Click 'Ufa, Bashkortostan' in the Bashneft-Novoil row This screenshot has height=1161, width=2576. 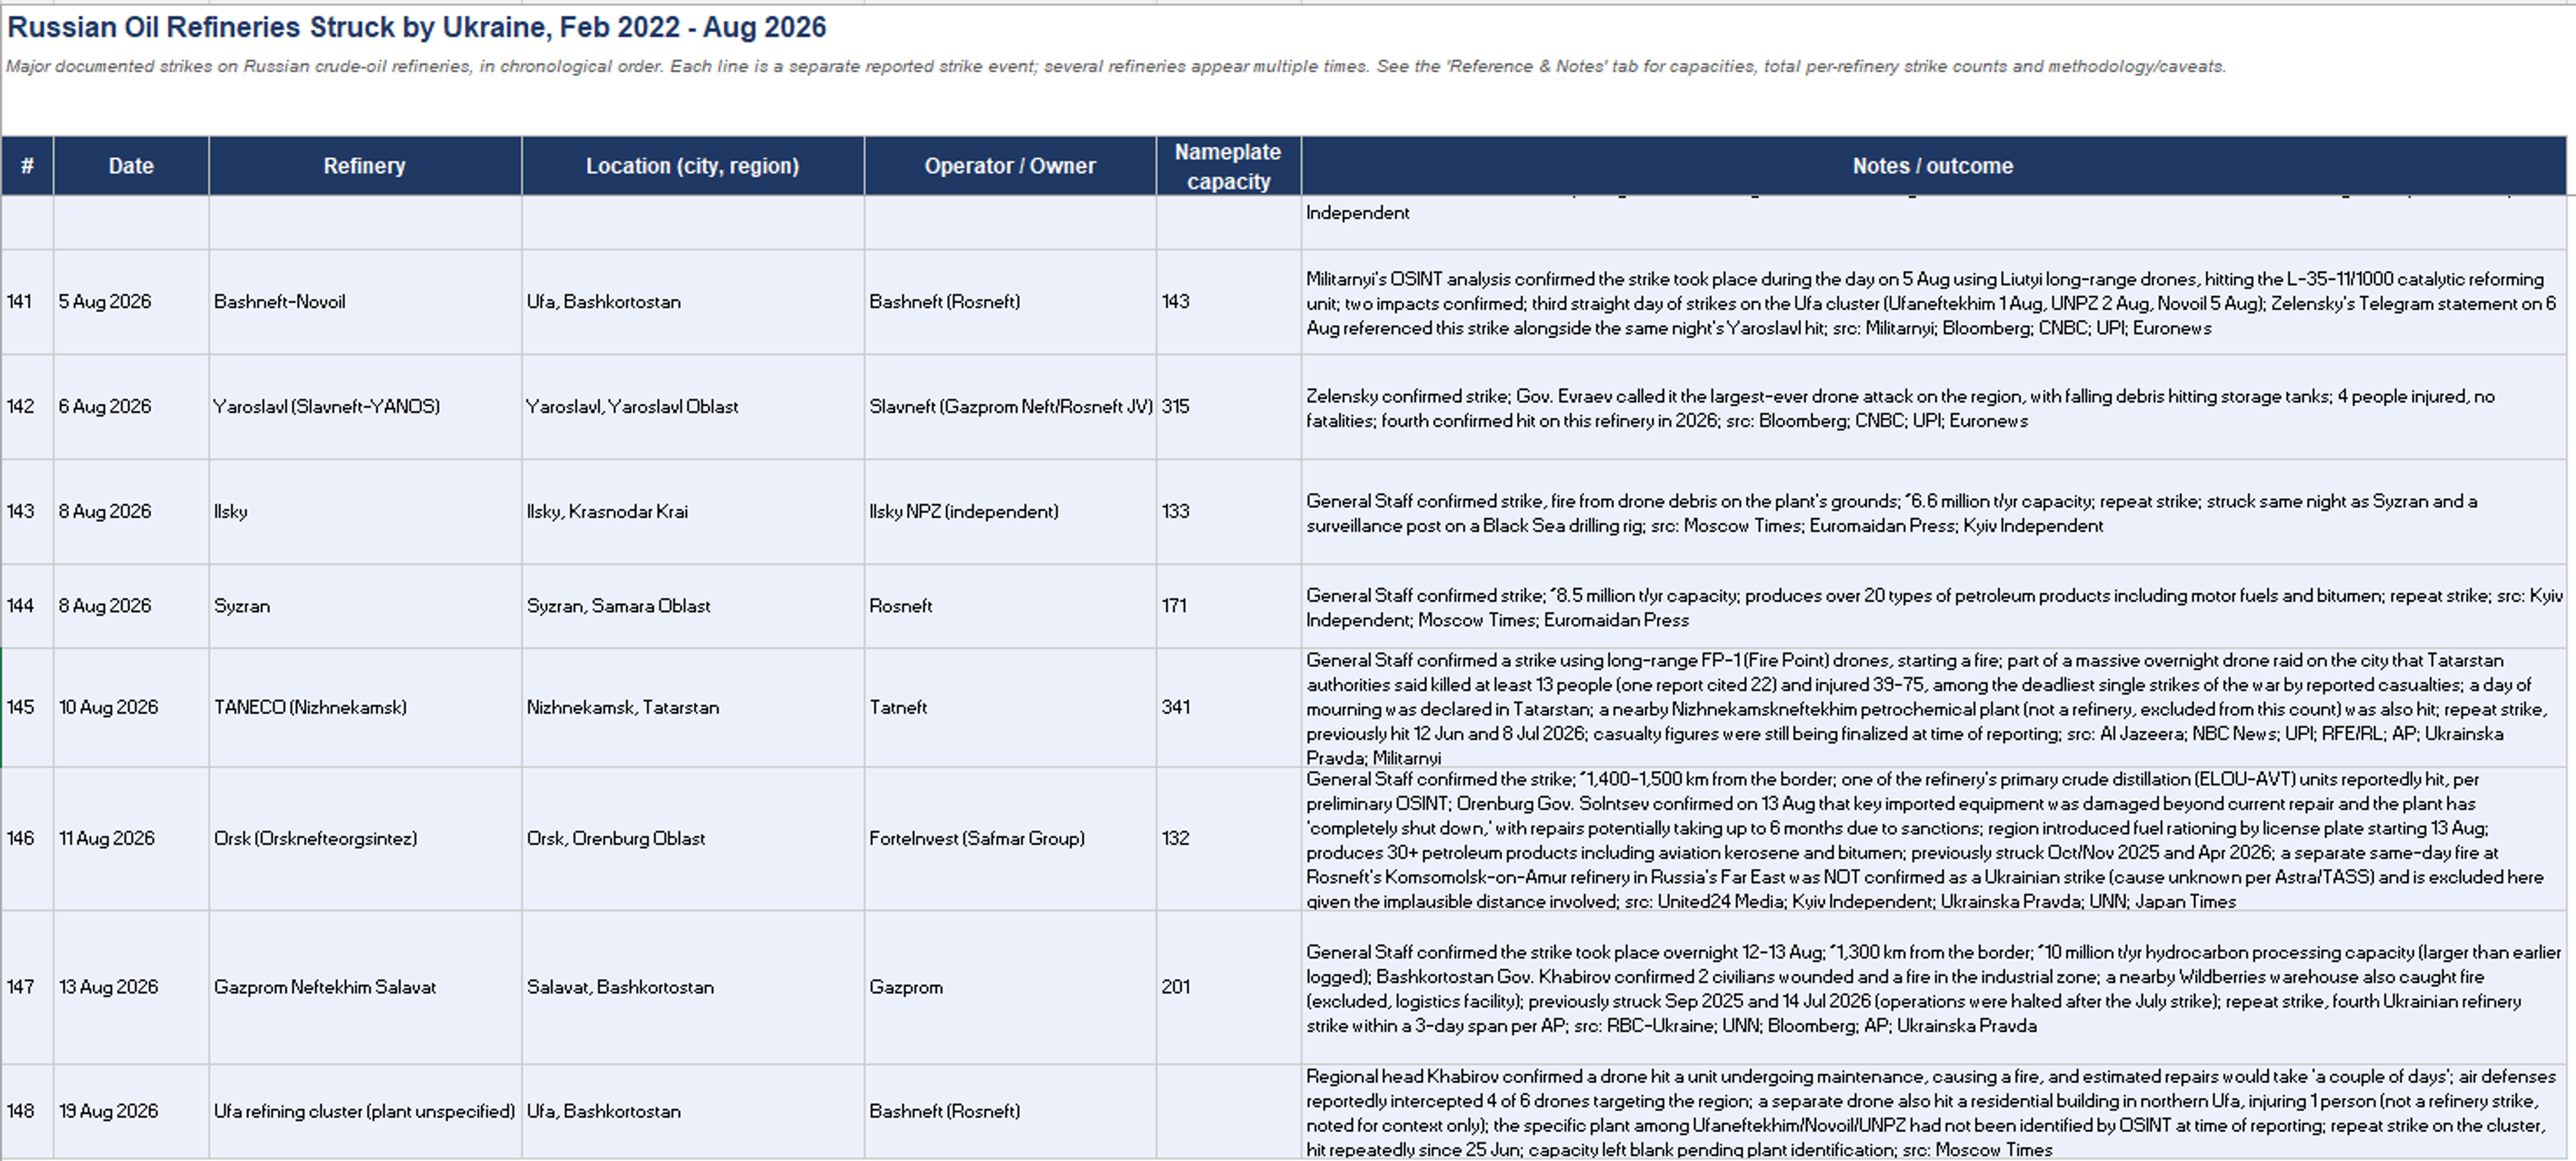click(693, 302)
